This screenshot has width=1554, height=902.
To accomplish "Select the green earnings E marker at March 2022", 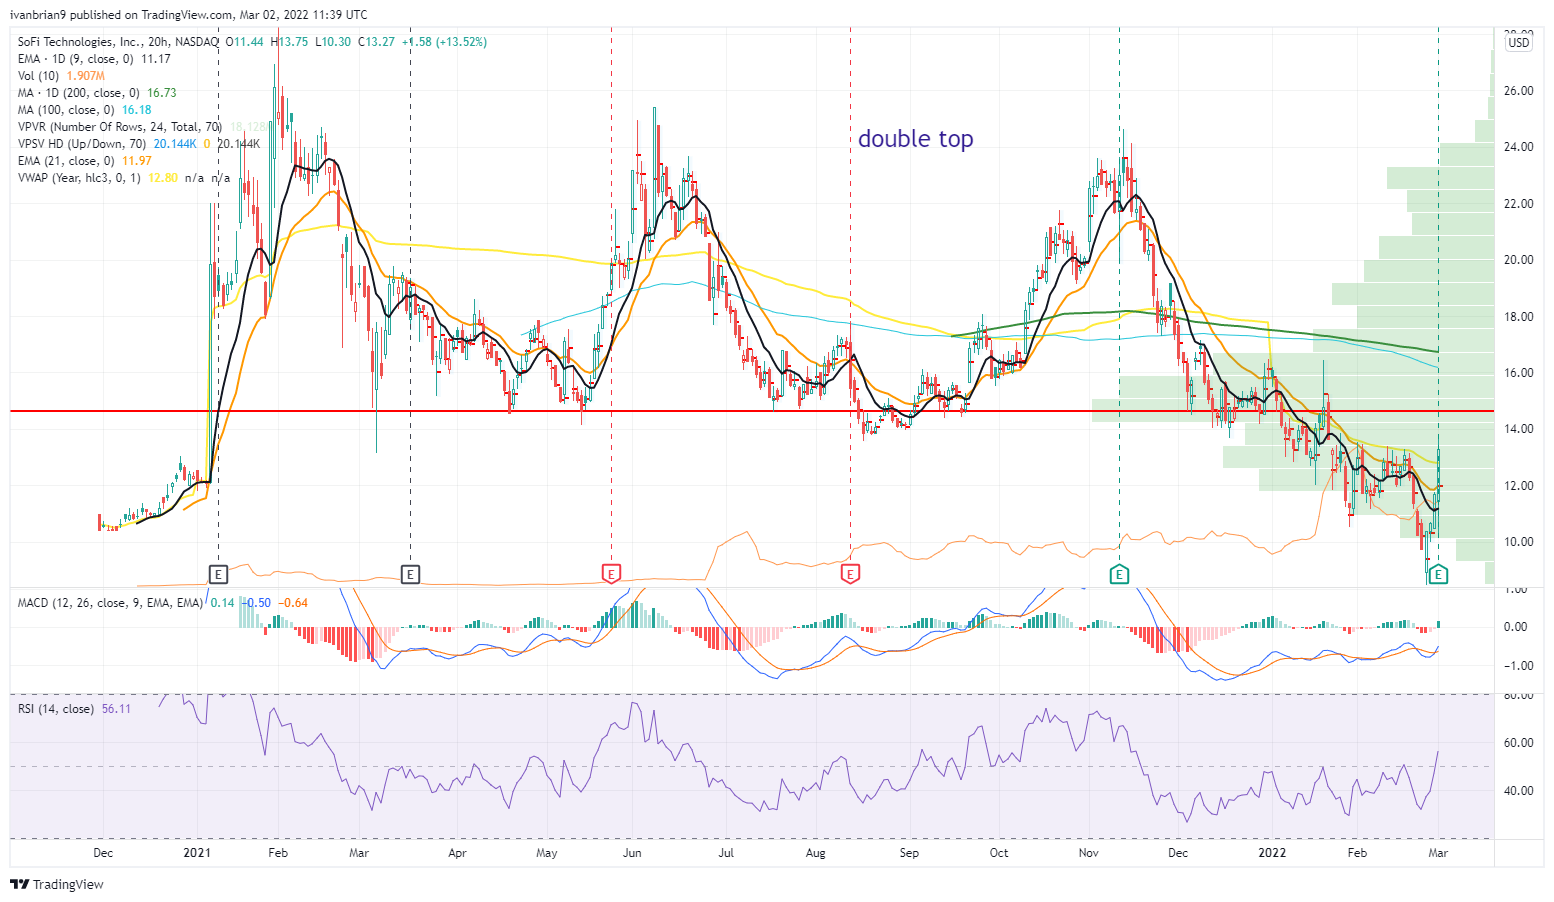I will tap(1438, 574).
